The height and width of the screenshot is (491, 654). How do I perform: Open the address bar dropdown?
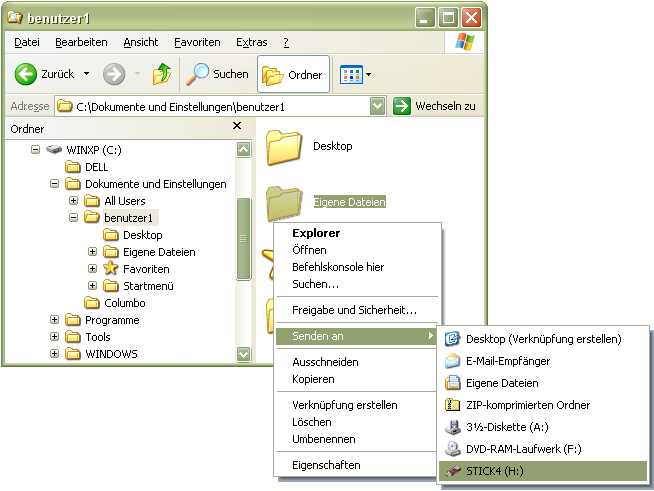pos(377,106)
